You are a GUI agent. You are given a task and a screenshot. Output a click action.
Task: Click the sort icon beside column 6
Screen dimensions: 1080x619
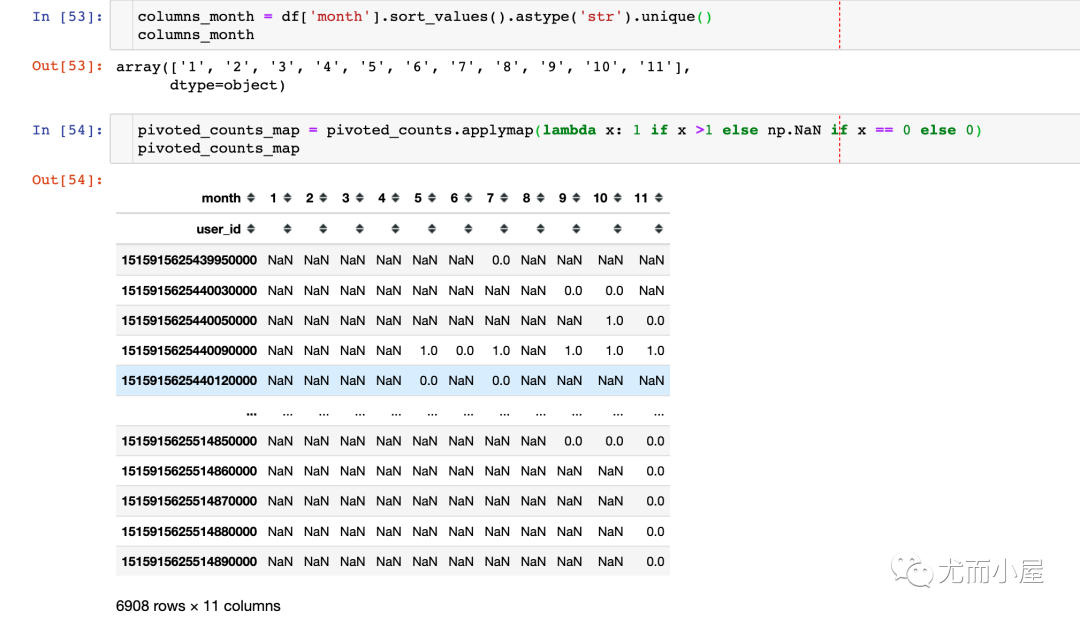pyautogui.click(x=467, y=198)
